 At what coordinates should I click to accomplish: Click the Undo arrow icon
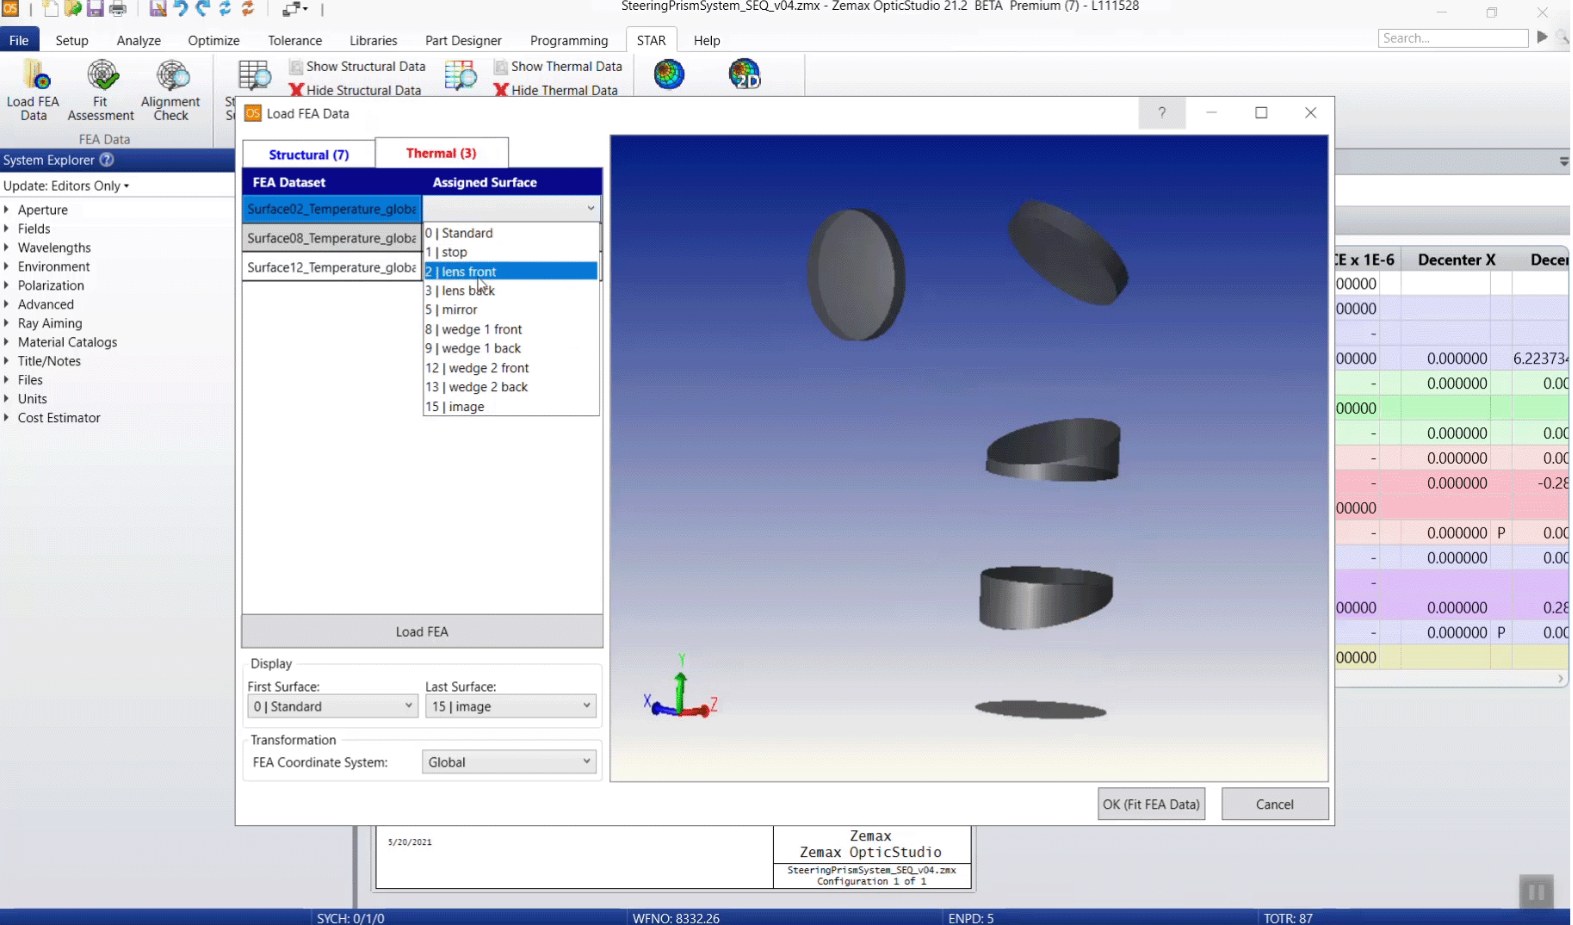click(x=181, y=9)
